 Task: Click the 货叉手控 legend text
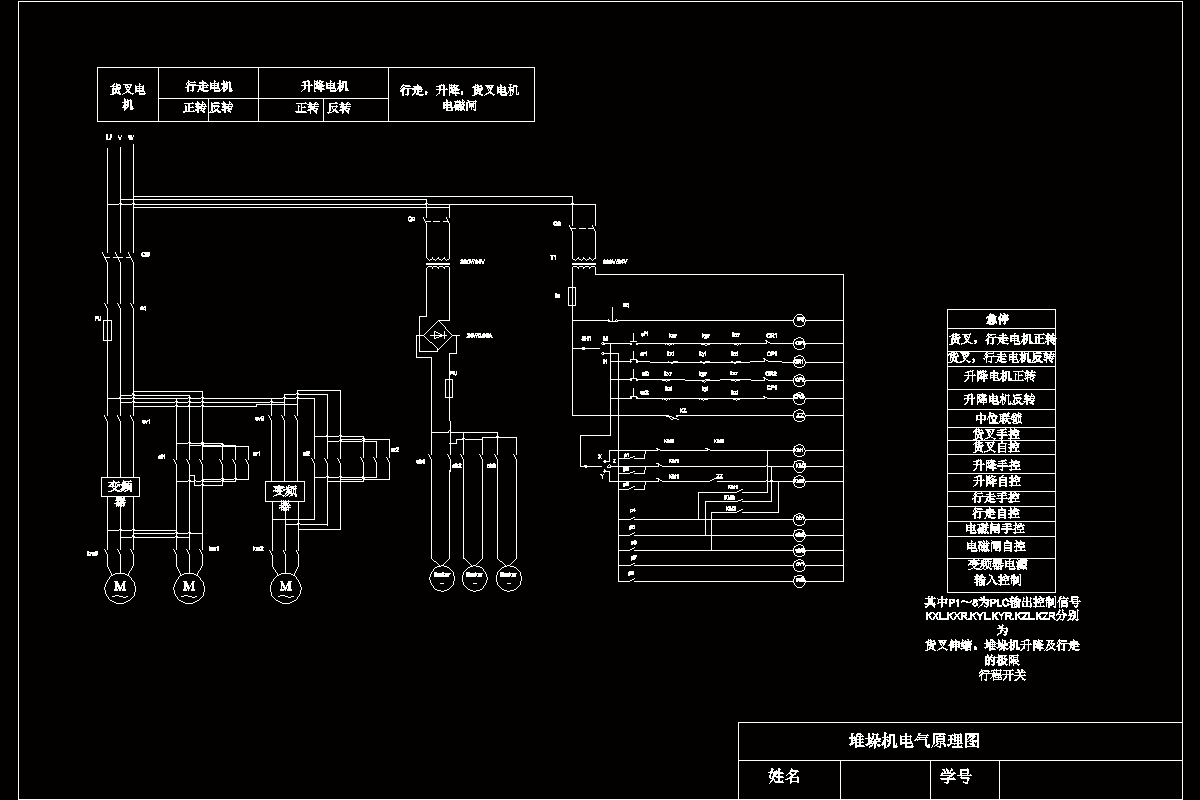coord(997,434)
